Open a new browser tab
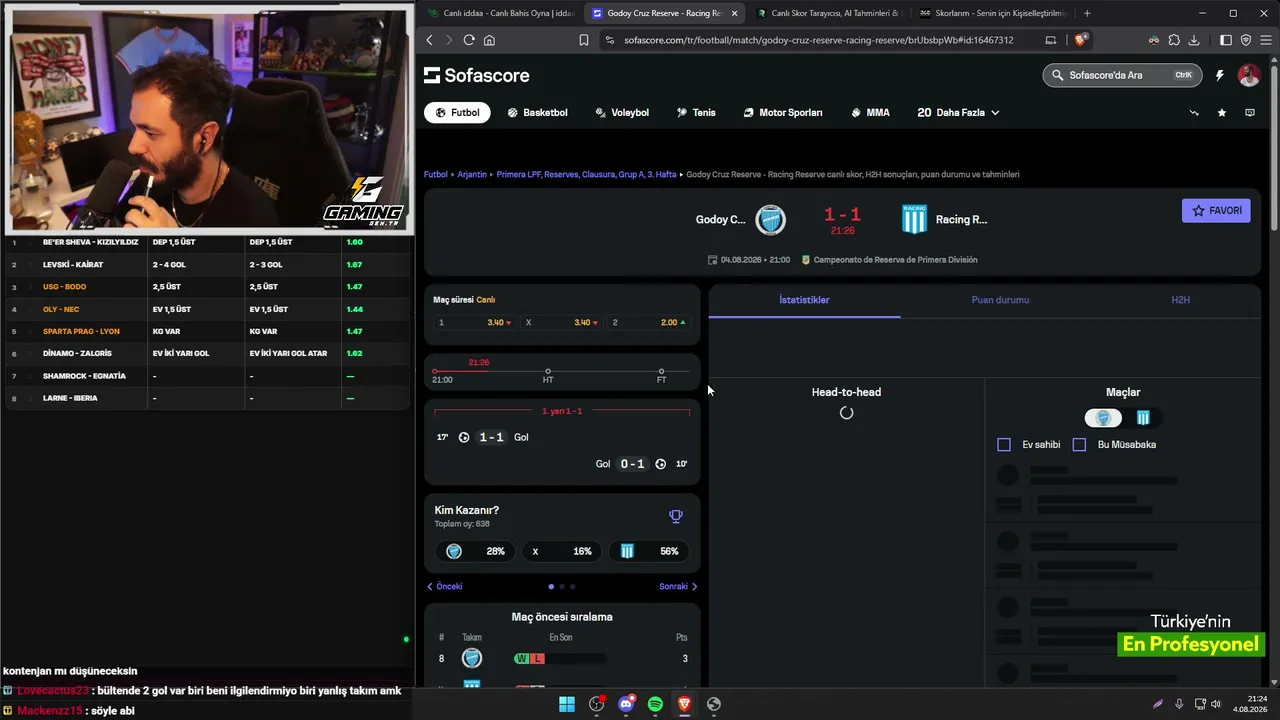Screen dimensions: 1280x720 [1087, 13]
